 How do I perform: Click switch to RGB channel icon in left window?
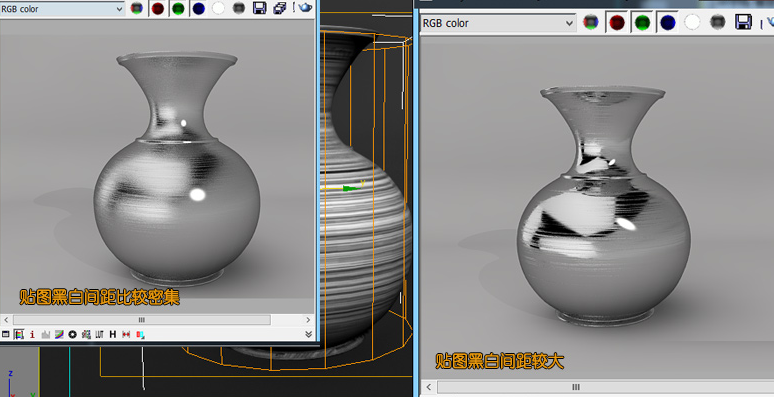(137, 8)
